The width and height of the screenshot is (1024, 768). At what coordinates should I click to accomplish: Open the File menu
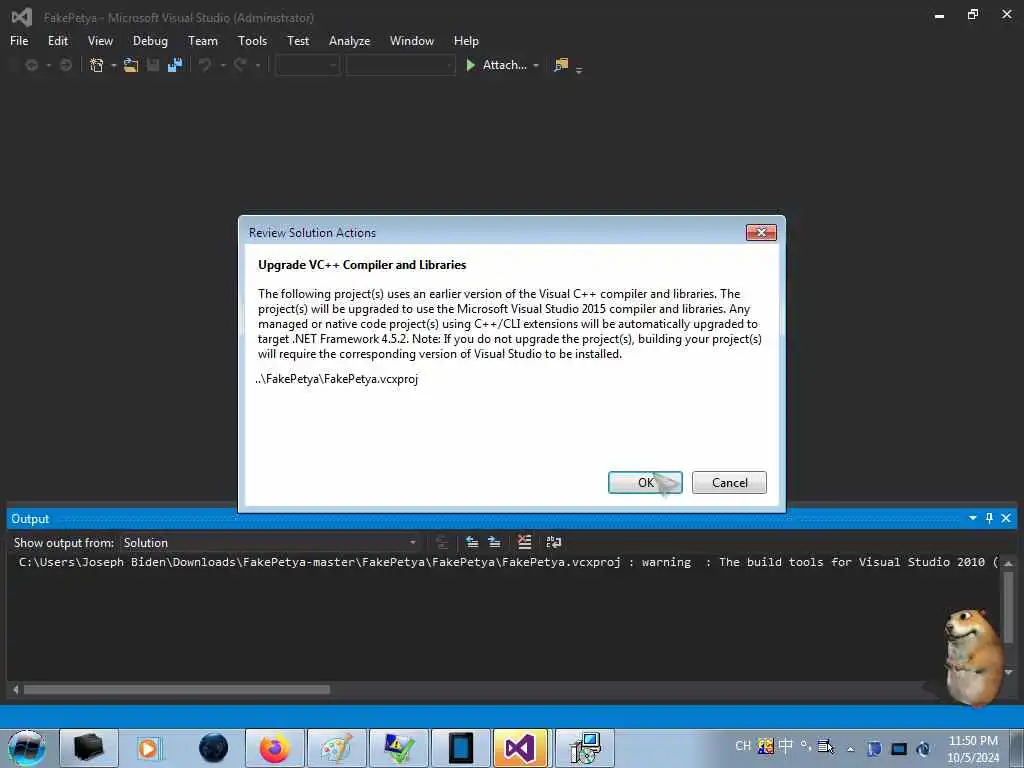(x=19, y=40)
